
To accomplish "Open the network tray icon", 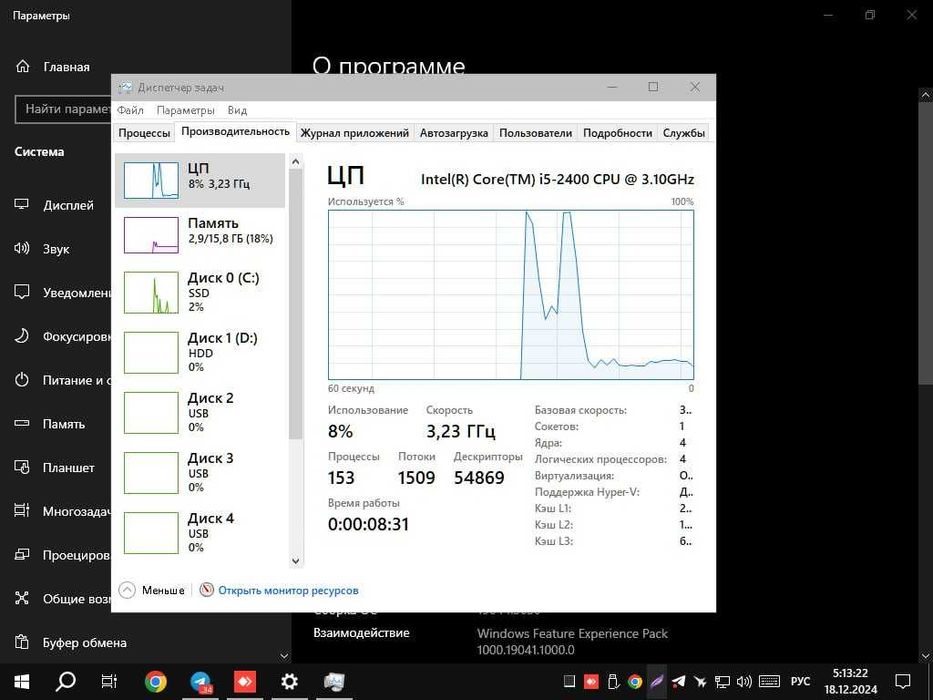I will (722, 681).
